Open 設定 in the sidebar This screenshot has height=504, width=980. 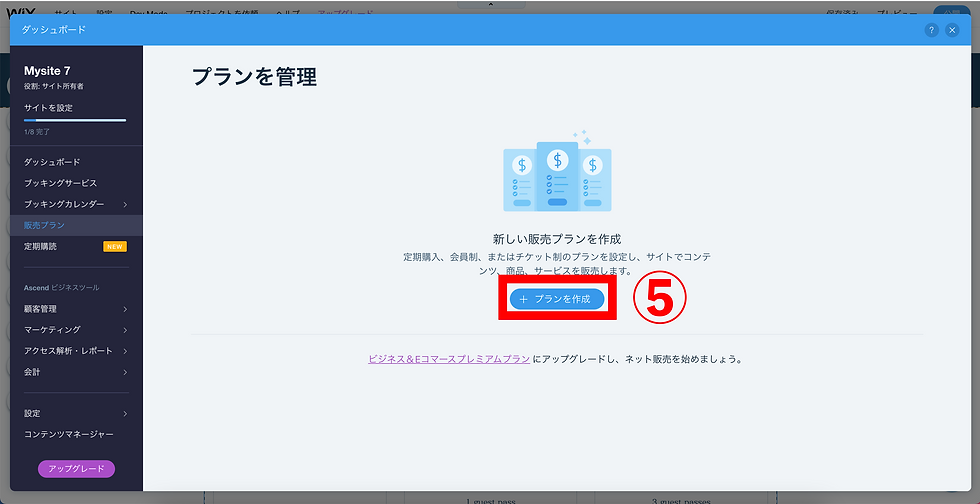pos(32,413)
